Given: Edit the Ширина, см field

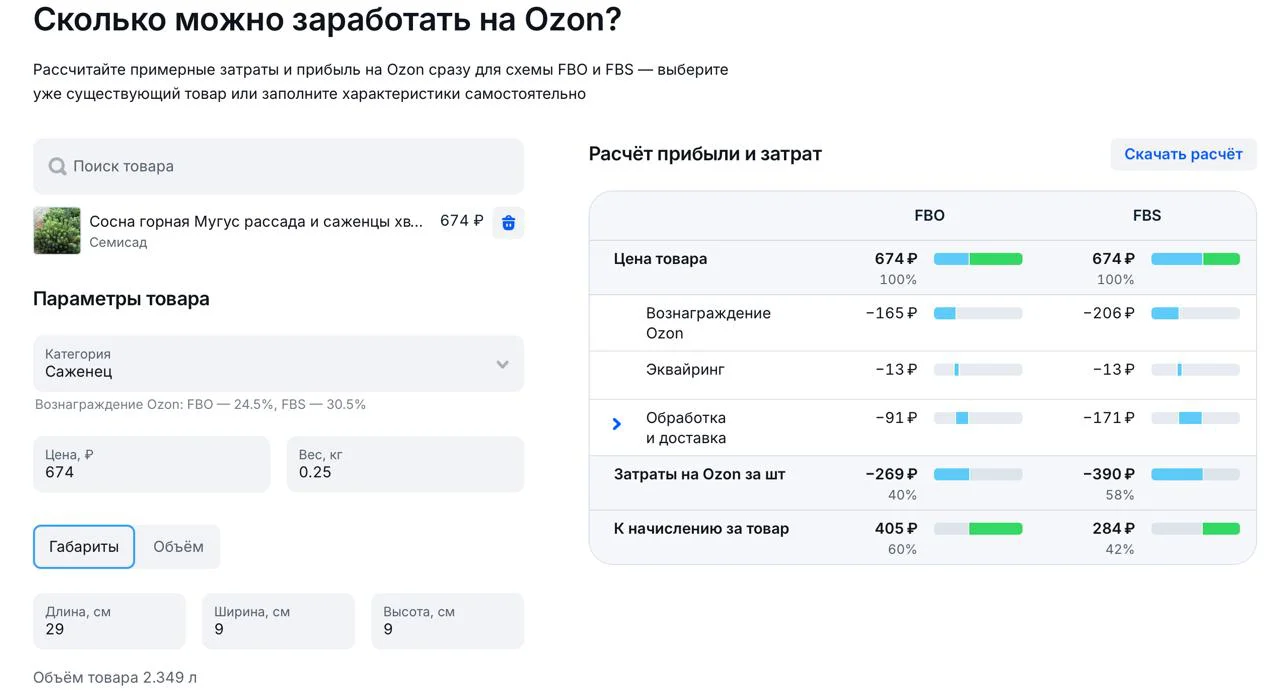Looking at the screenshot, I should click(278, 621).
